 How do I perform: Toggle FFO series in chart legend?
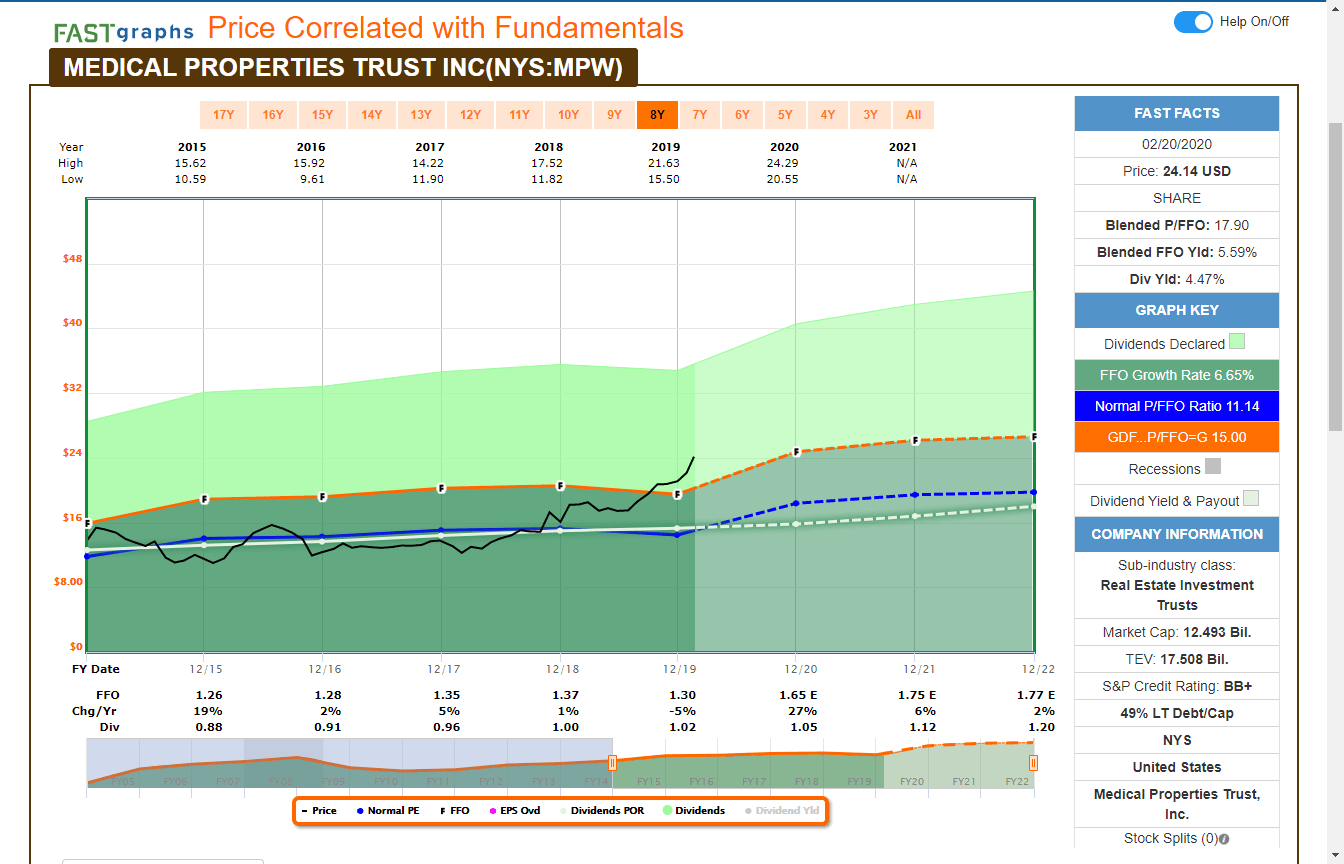click(455, 811)
